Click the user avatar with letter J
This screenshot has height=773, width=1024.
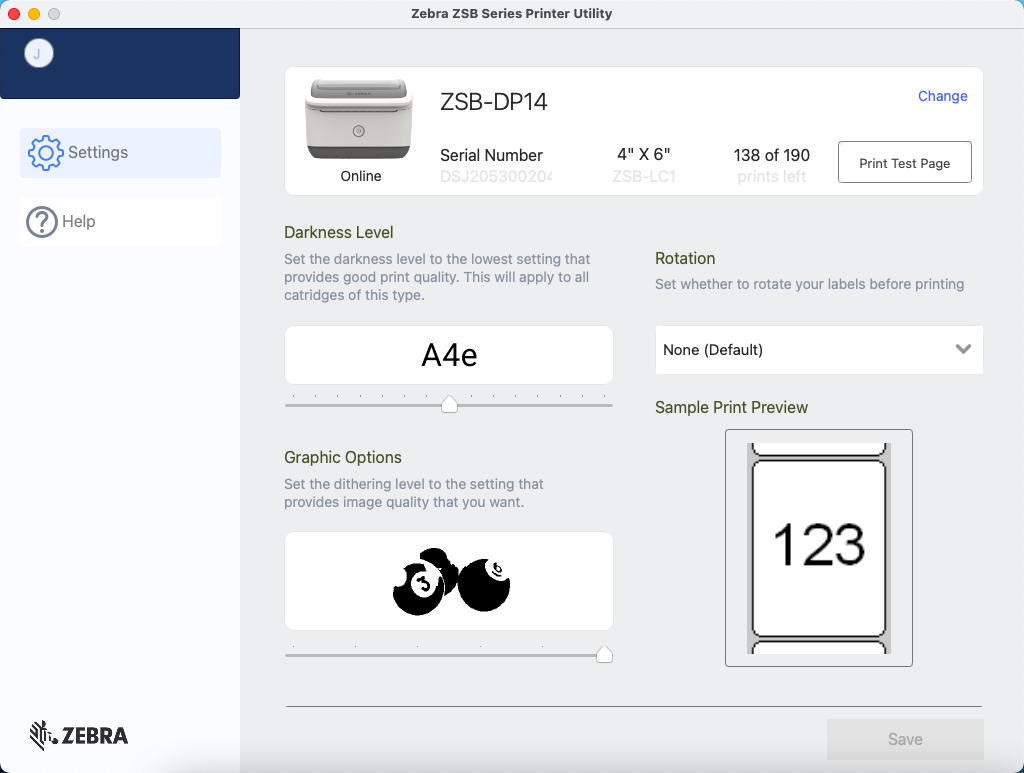38,53
